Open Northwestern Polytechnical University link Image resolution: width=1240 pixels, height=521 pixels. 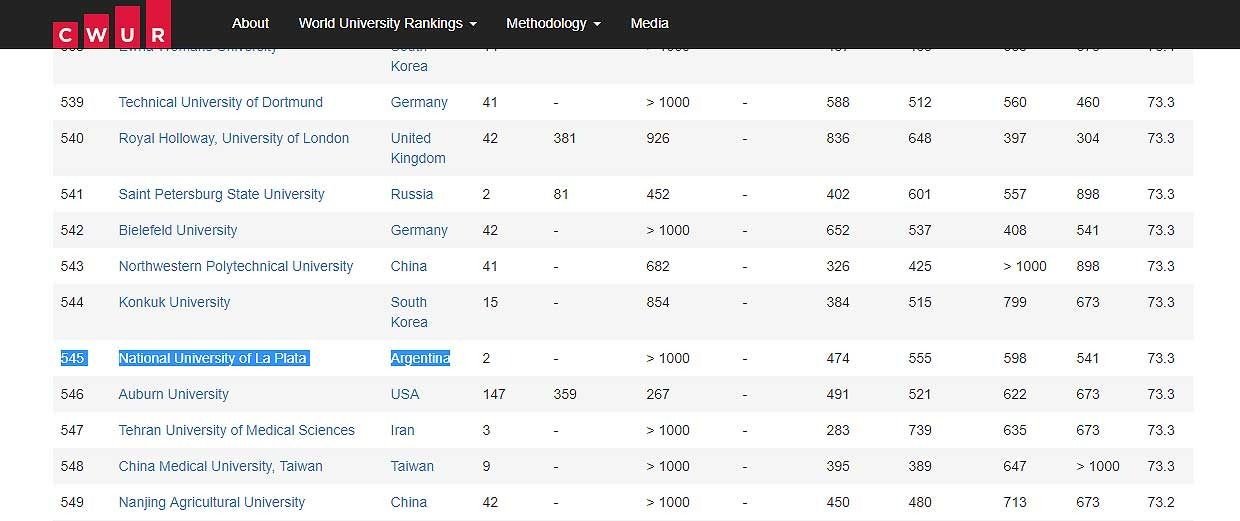[236, 266]
